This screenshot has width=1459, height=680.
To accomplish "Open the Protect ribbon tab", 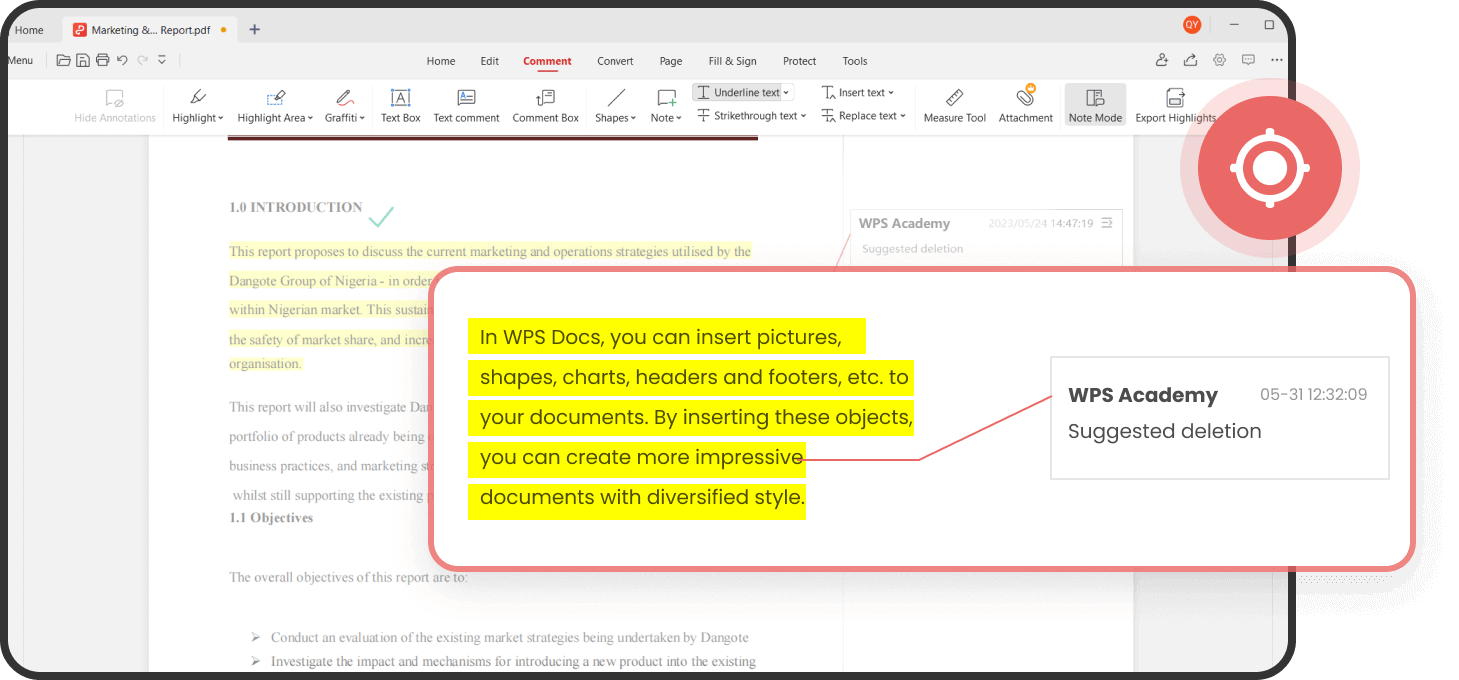I will (799, 61).
